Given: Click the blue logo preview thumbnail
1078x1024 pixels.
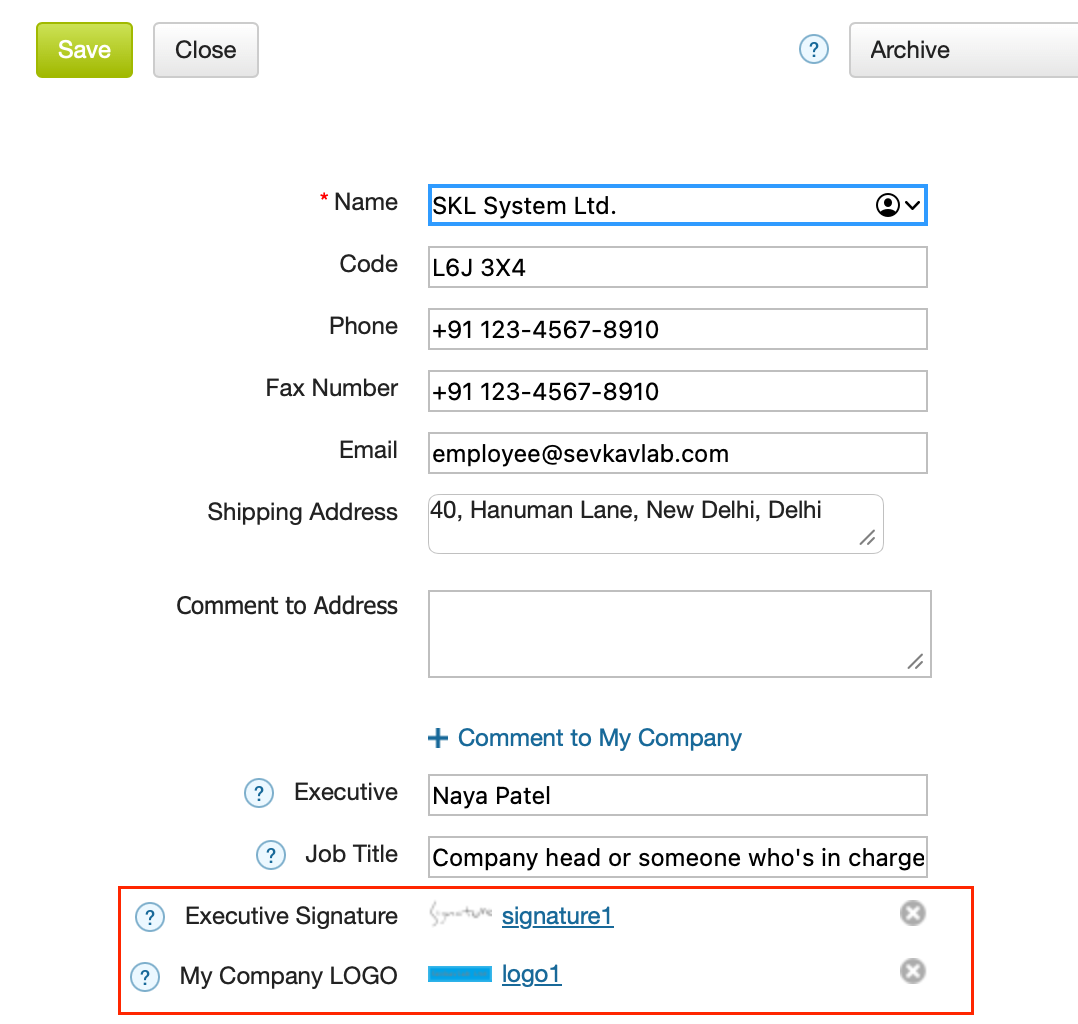Looking at the screenshot, I should (x=460, y=974).
